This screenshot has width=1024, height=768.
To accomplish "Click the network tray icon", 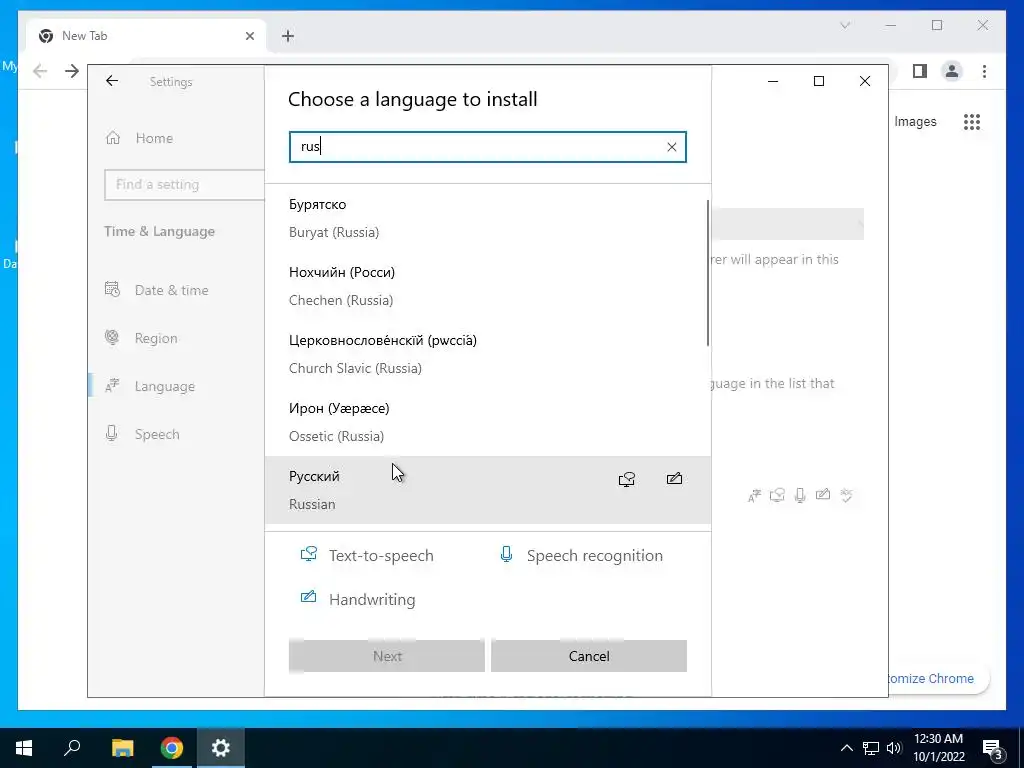I will tap(871, 748).
